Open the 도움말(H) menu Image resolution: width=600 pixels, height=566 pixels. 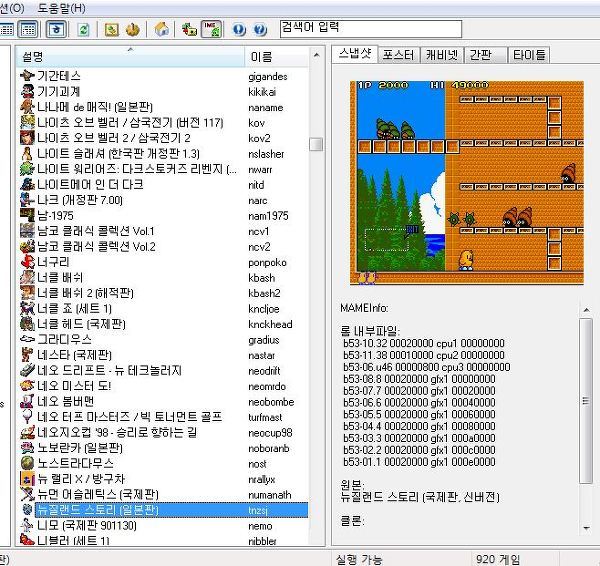[x=61, y=8]
